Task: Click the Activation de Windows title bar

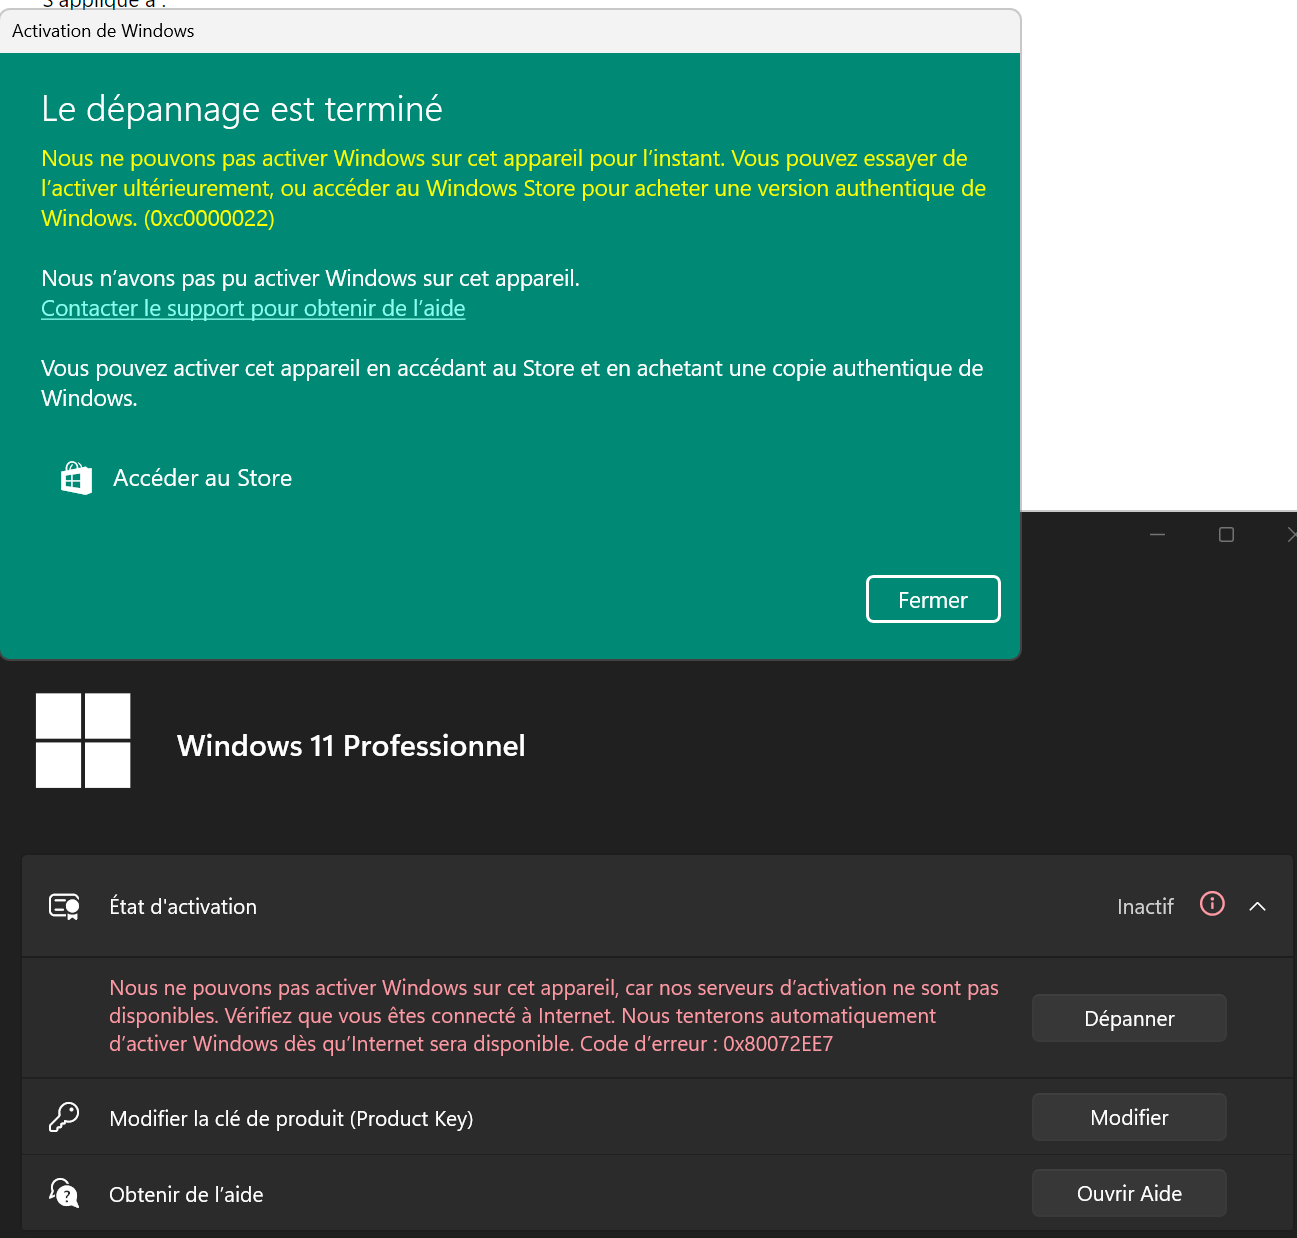Action: point(510,31)
